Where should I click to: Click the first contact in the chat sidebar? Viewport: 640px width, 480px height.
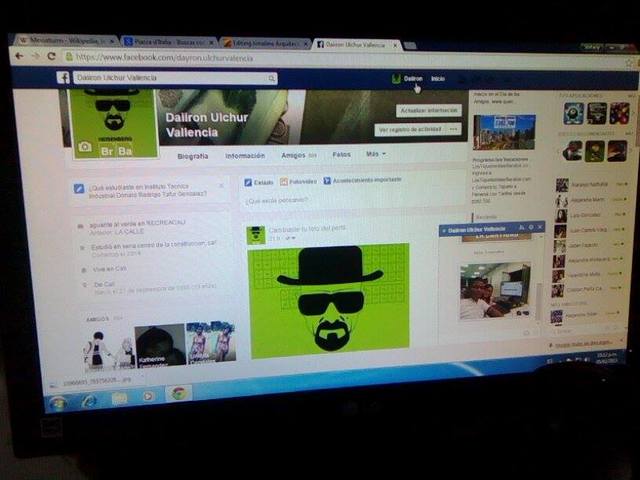[x=591, y=184]
